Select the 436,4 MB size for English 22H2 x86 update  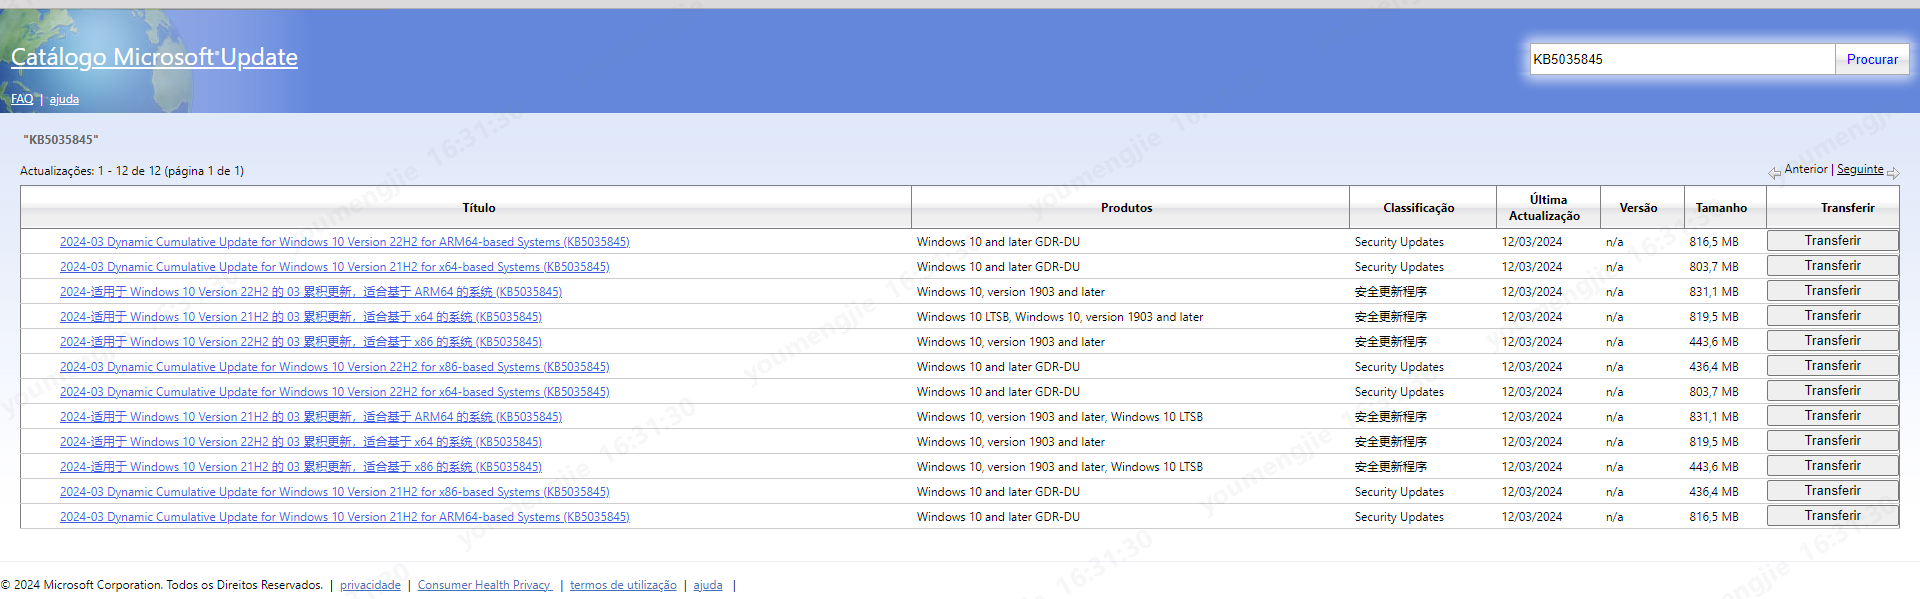pos(1714,367)
